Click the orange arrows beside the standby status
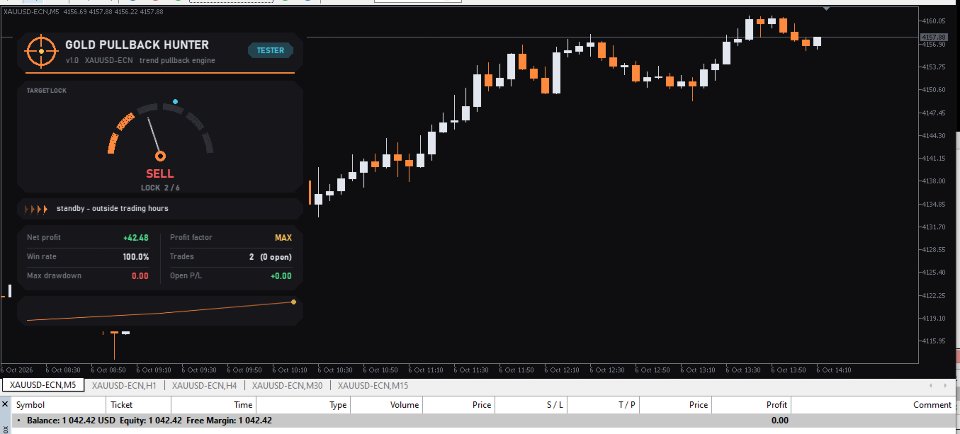This screenshot has width=960, height=434. click(36, 209)
